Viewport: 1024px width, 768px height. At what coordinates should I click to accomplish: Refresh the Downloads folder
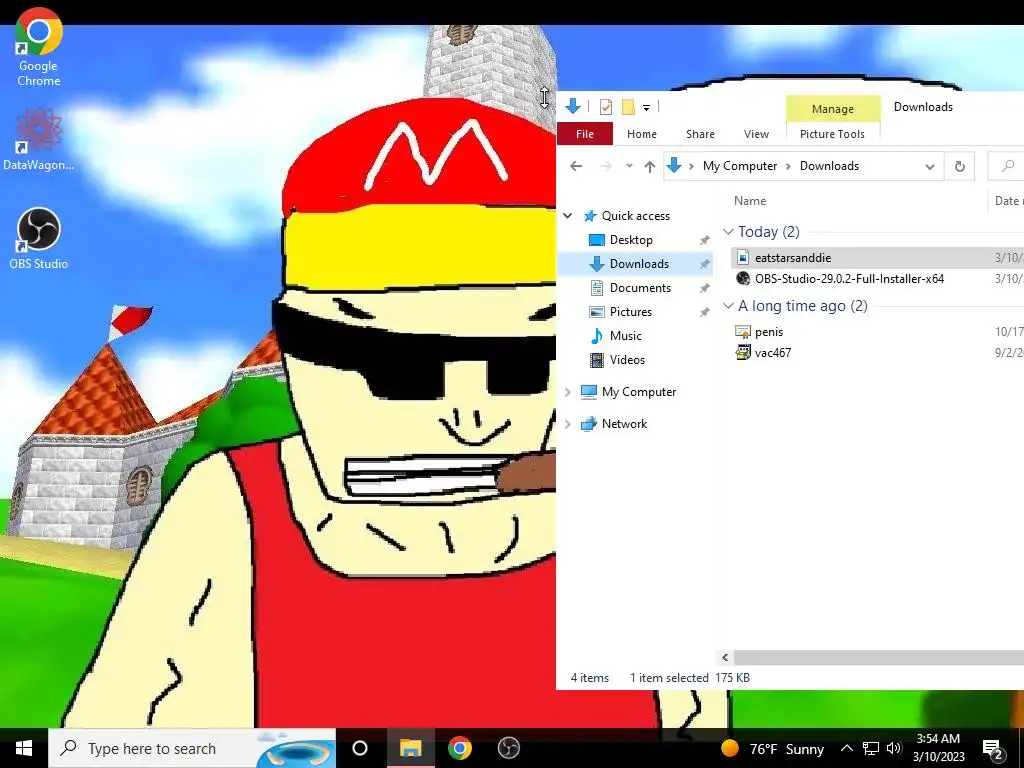959,167
